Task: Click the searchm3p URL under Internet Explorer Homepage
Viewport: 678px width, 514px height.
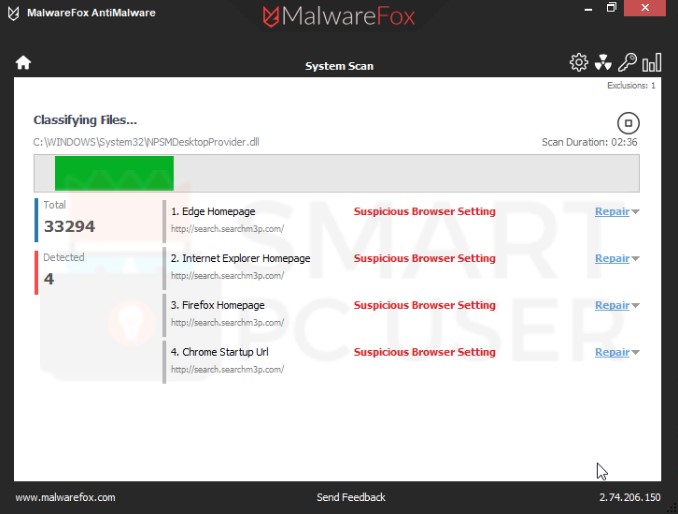Action: [x=227, y=276]
